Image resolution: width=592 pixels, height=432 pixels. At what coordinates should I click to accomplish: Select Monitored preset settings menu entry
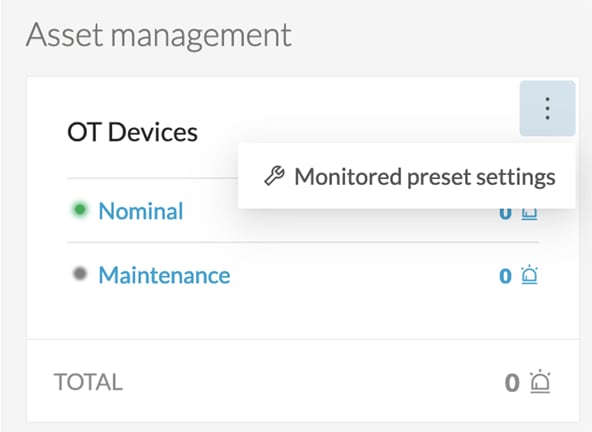point(407,176)
